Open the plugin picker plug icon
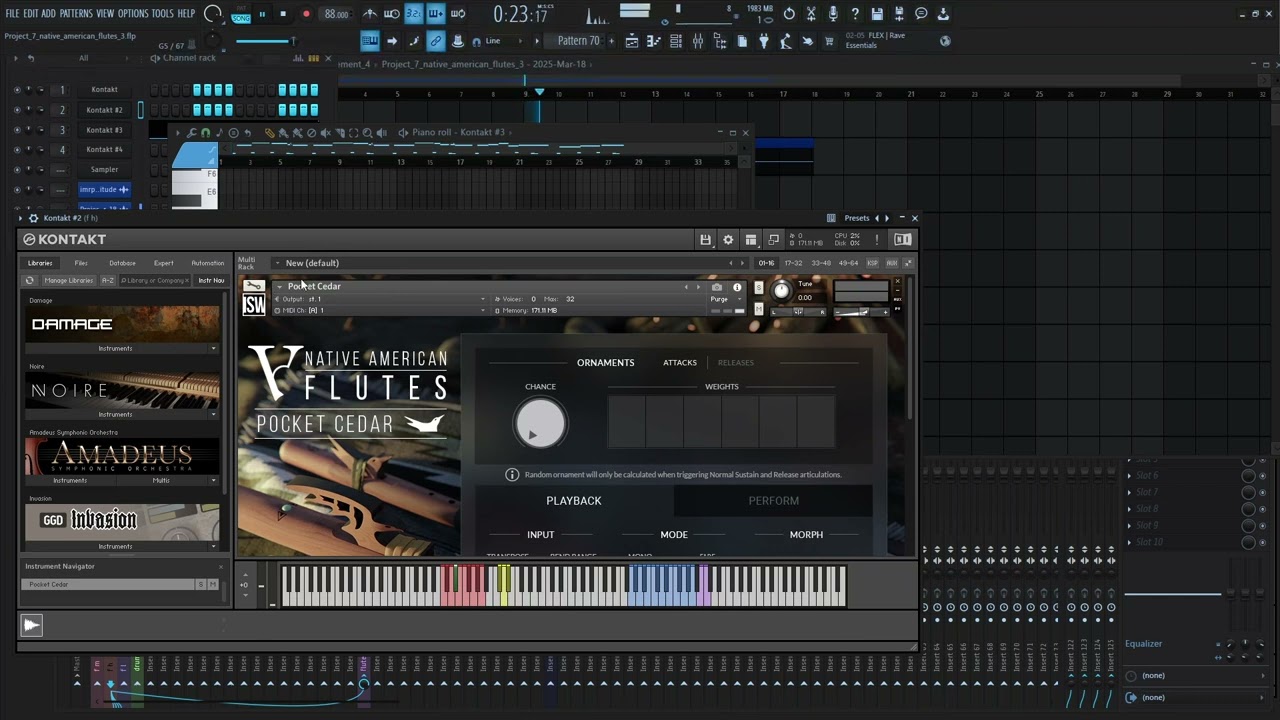Screen dimensions: 1280x720 tap(764, 41)
